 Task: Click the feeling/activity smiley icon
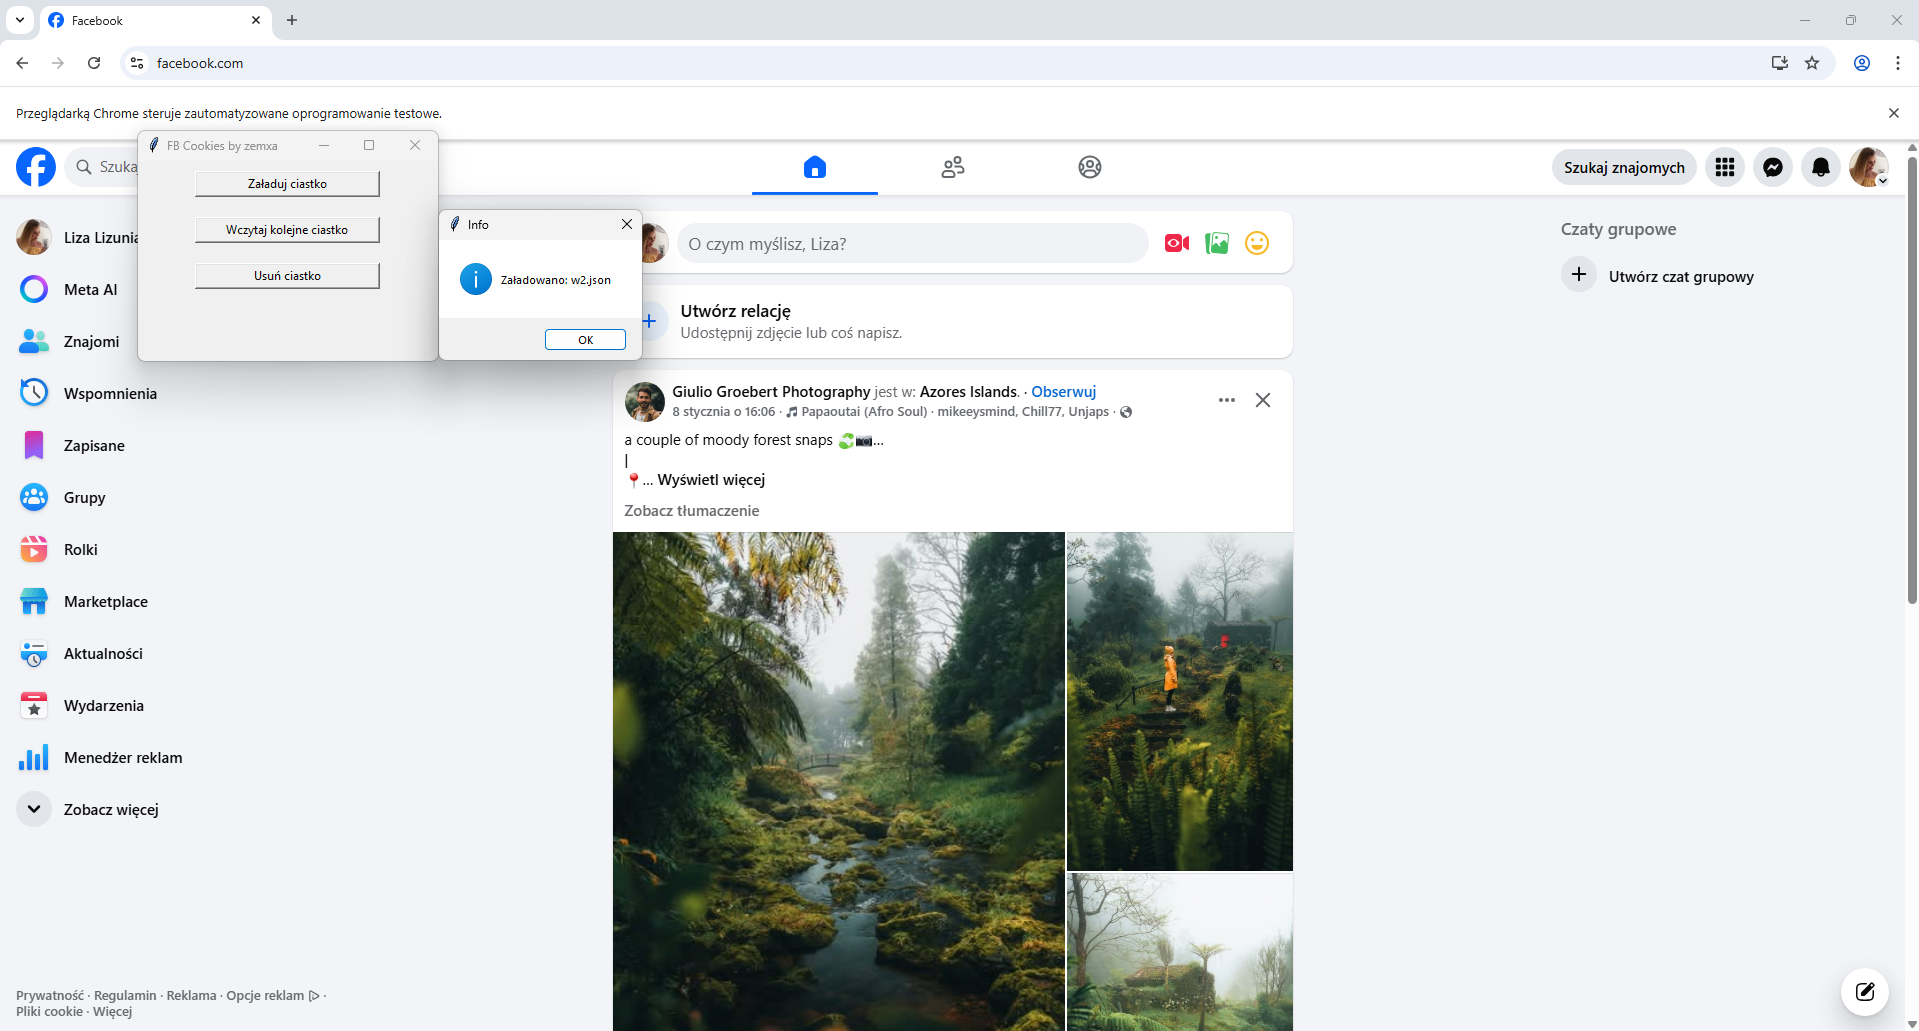coord(1256,243)
